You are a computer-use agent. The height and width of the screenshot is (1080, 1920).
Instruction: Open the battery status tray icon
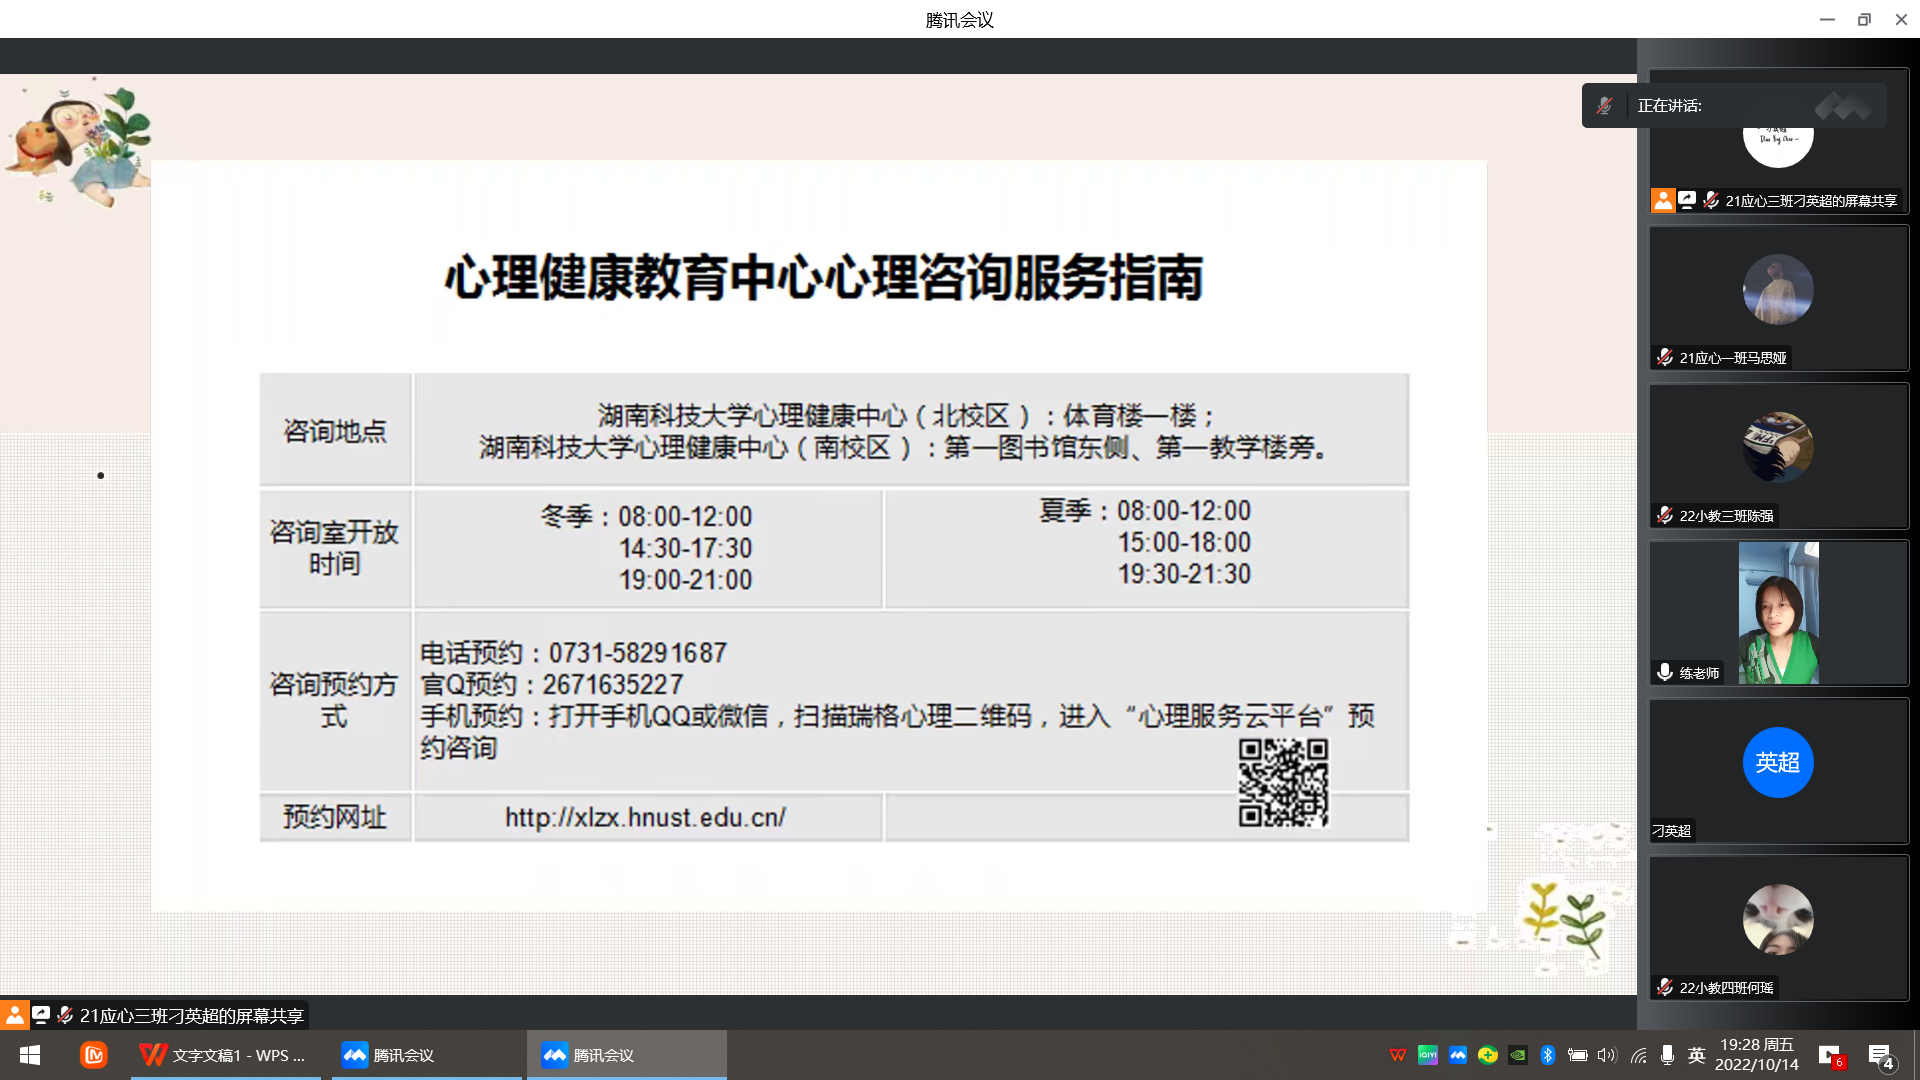(x=1577, y=1055)
